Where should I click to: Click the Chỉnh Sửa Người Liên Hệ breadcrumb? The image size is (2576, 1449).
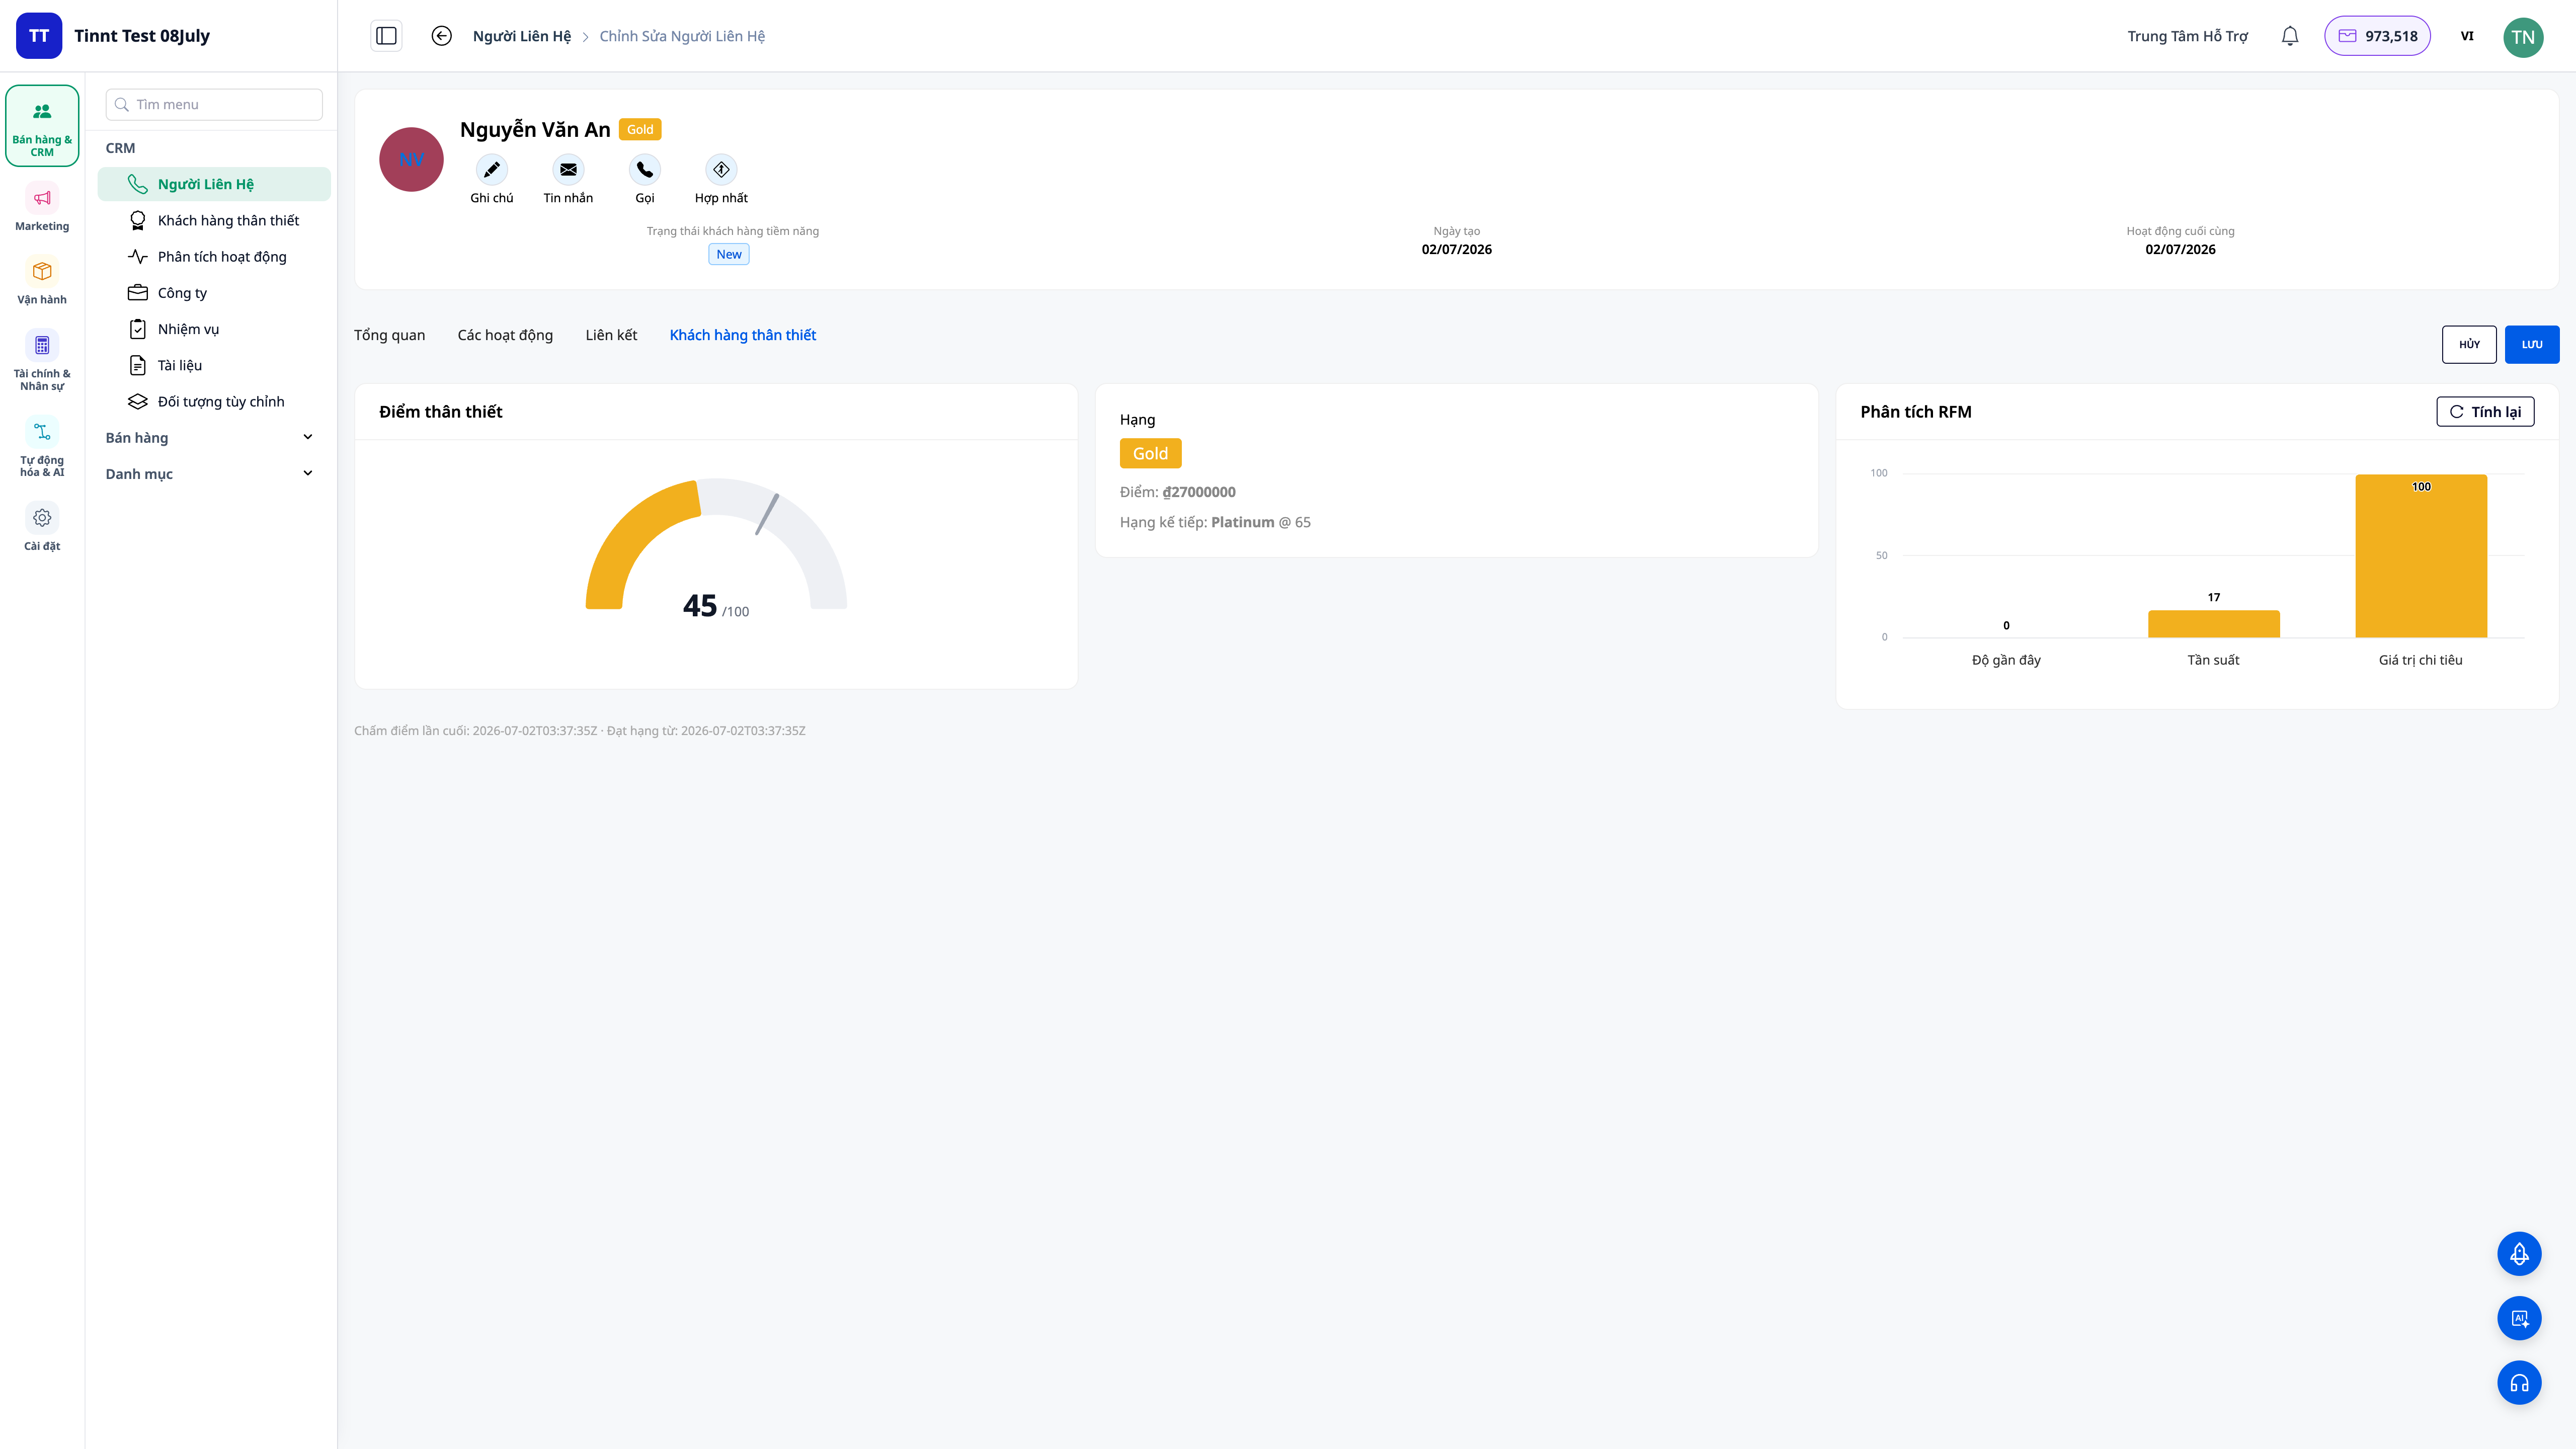pyautogui.click(x=682, y=36)
